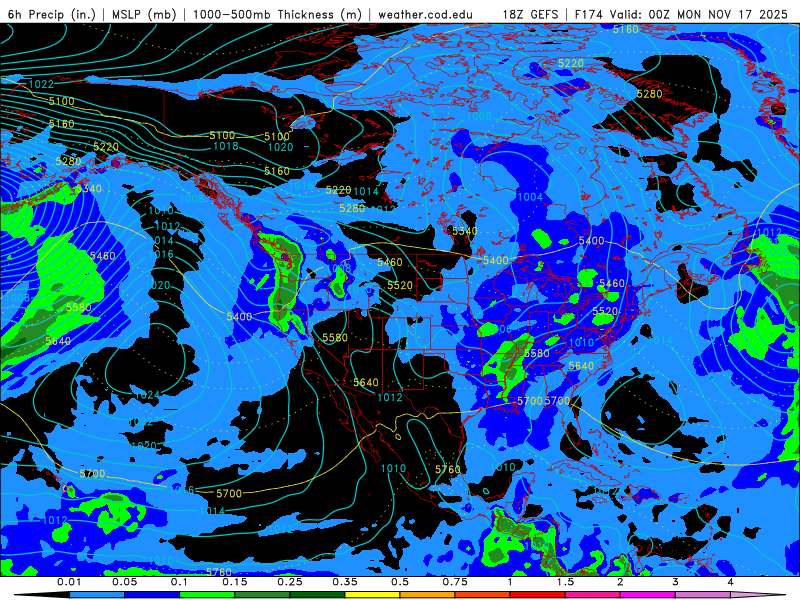The width and height of the screenshot is (800, 600).
Task: Click the '0.01' colorbar value
Action: (x=69, y=582)
